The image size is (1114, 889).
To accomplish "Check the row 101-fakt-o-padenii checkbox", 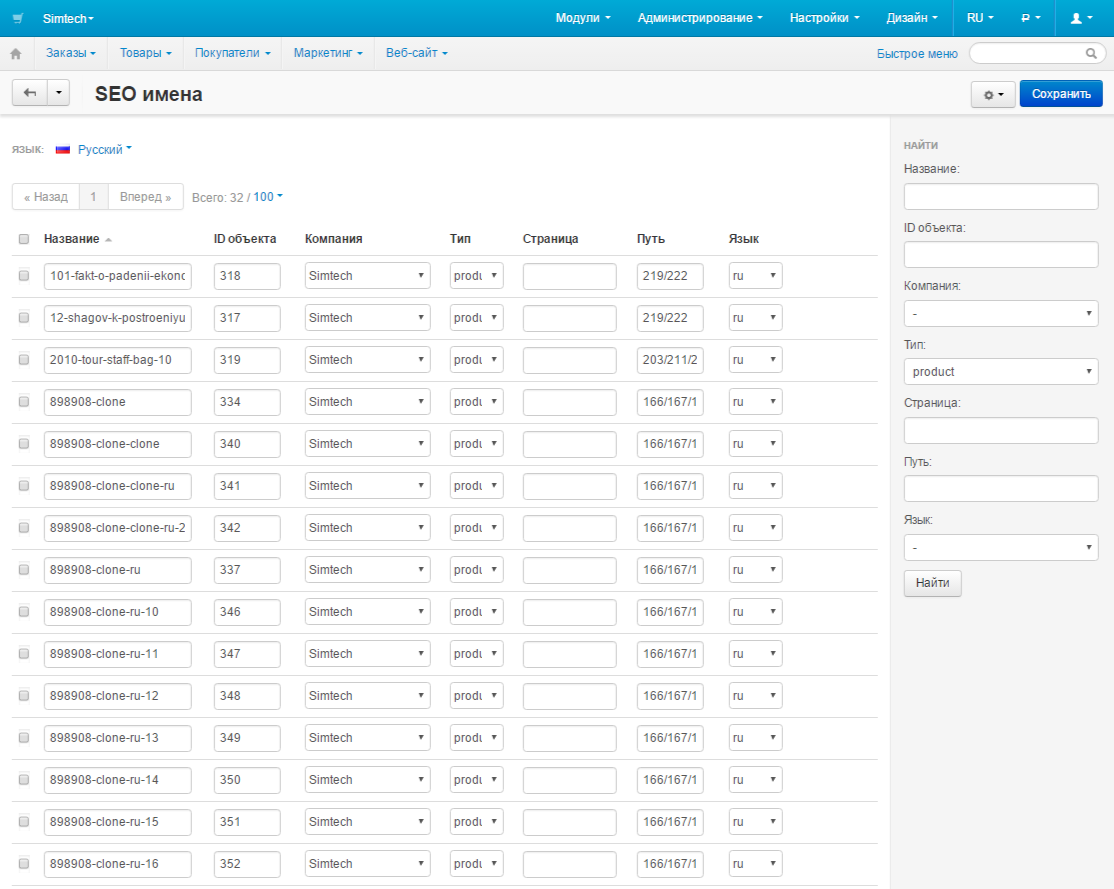I will click(24, 275).
